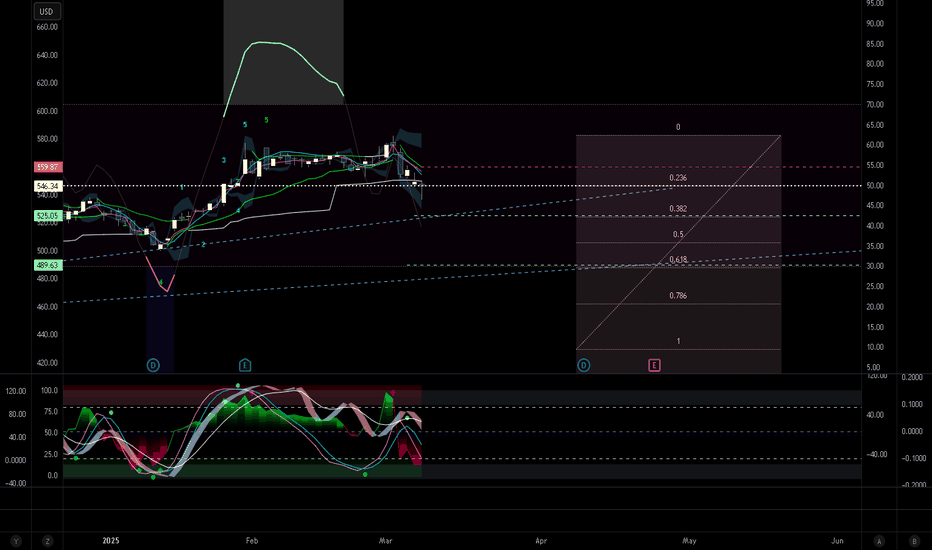This screenshot has width=932, height=550.
Task: Select the green wave 5 label
Action: (266, 120)
